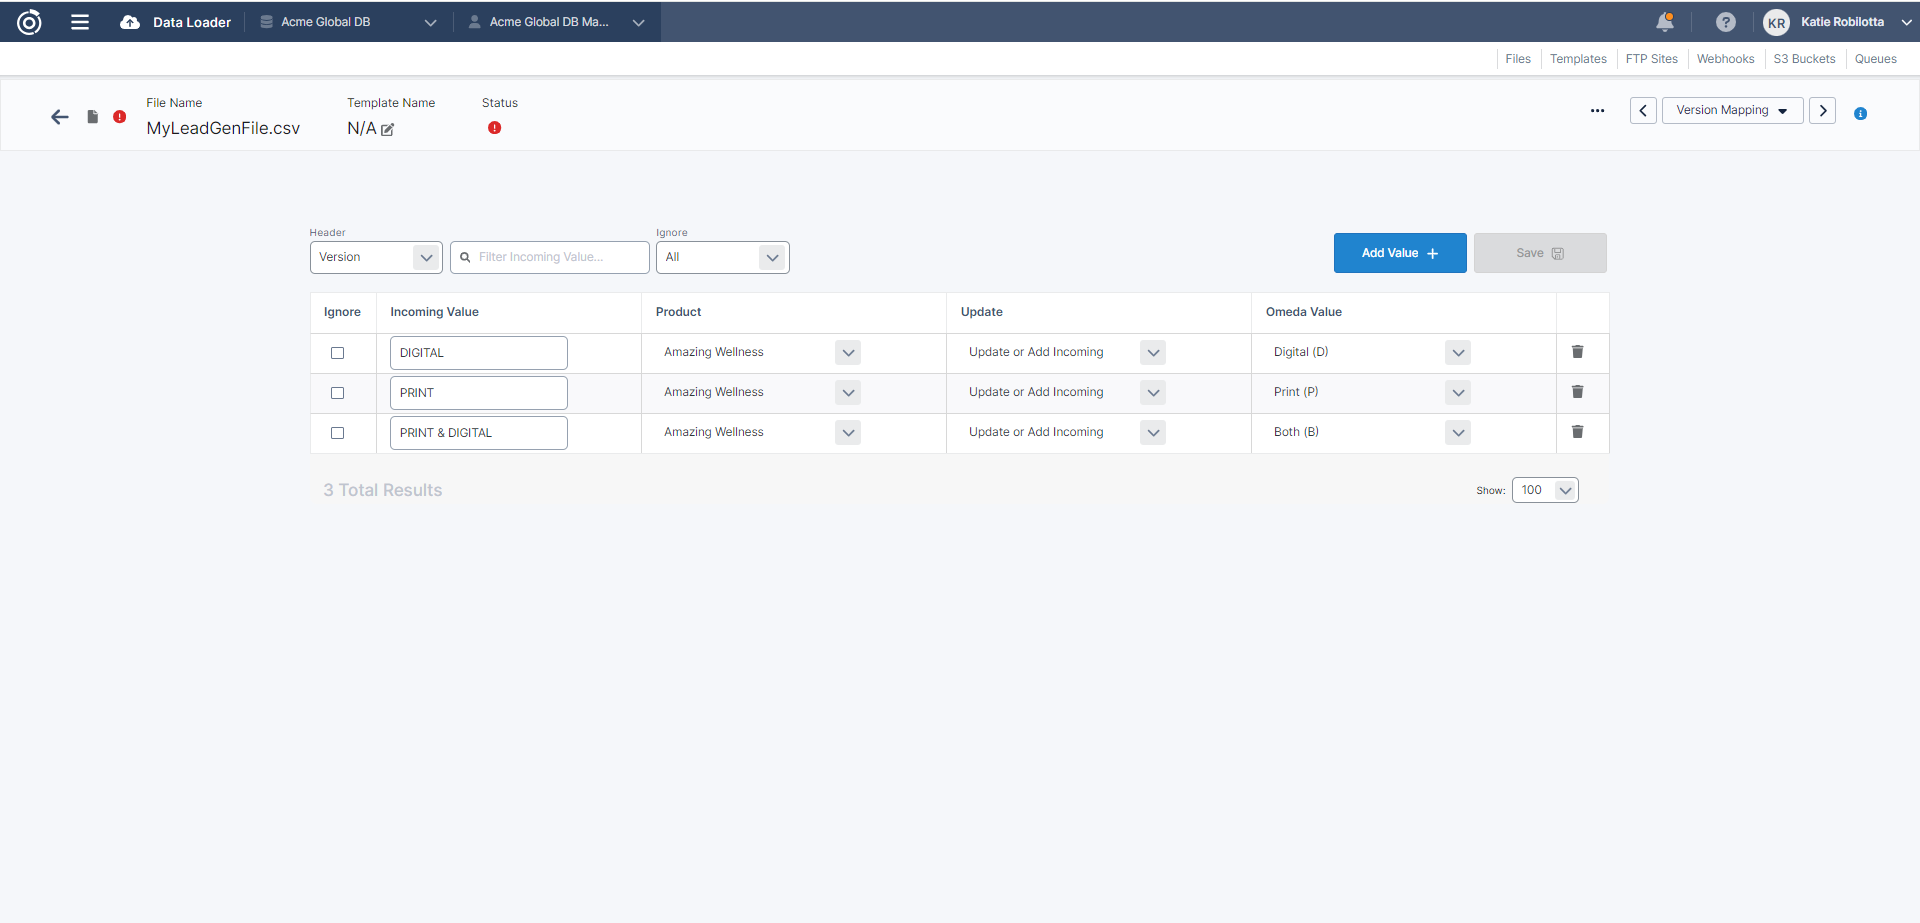This screenshot has height=923, width=1920.
Task: Check Ignore box for DIGITAL row
Action: click(337, 353)
